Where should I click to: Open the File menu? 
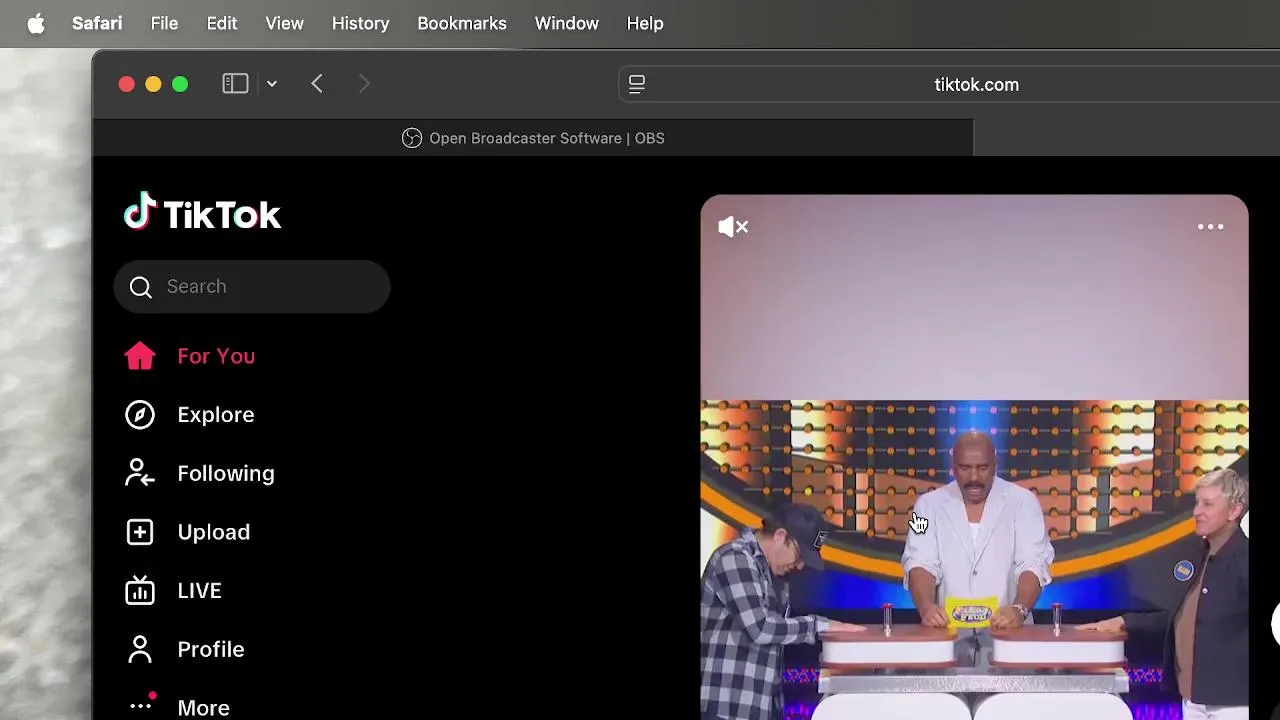click(x=164, y=23)
